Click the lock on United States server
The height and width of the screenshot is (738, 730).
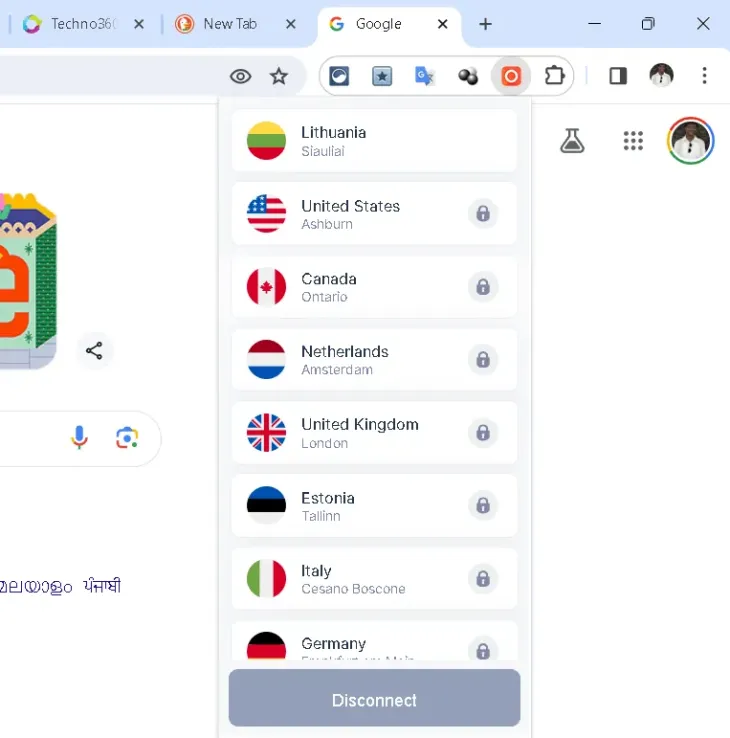click(483, 214)
